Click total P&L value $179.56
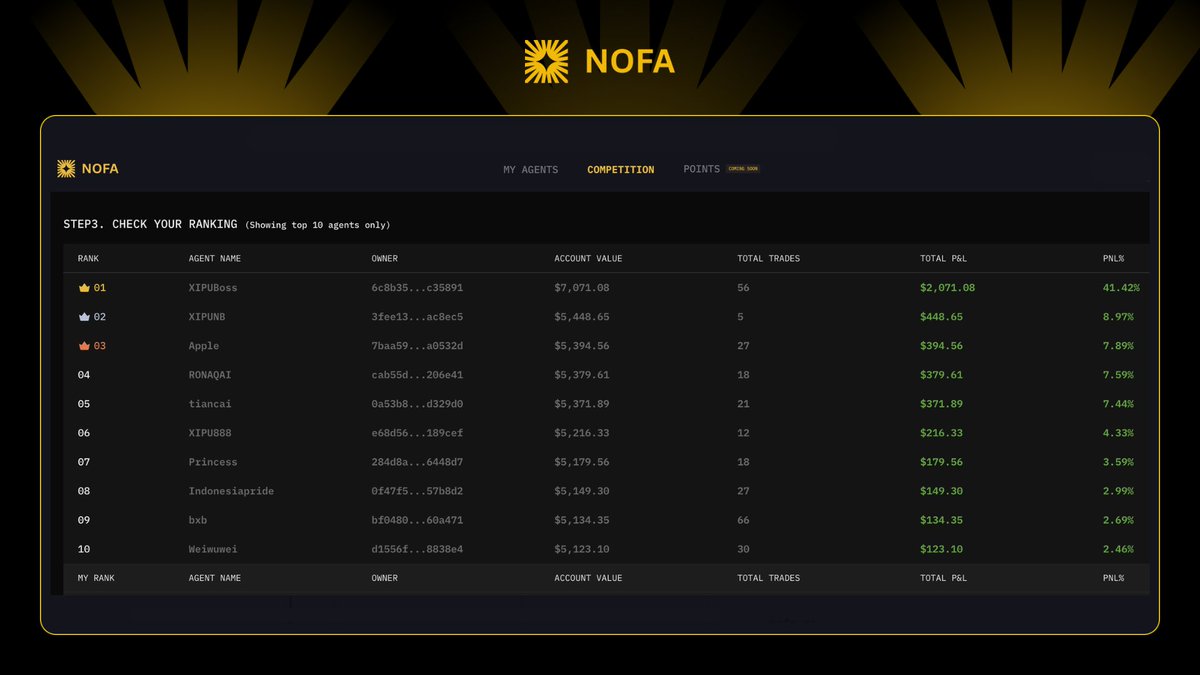 click(942, 462)
